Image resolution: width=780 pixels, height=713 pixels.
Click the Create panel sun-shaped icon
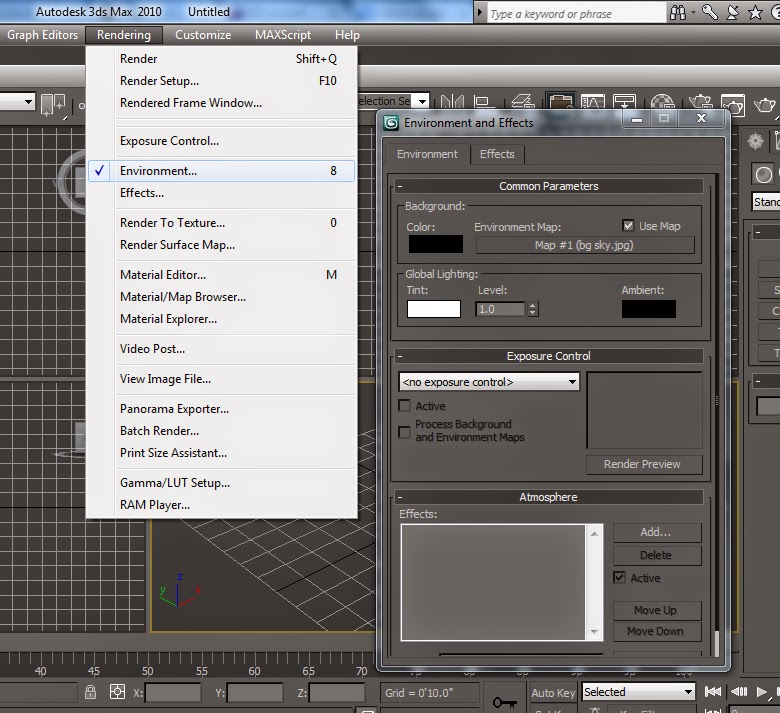click(755, 141)
